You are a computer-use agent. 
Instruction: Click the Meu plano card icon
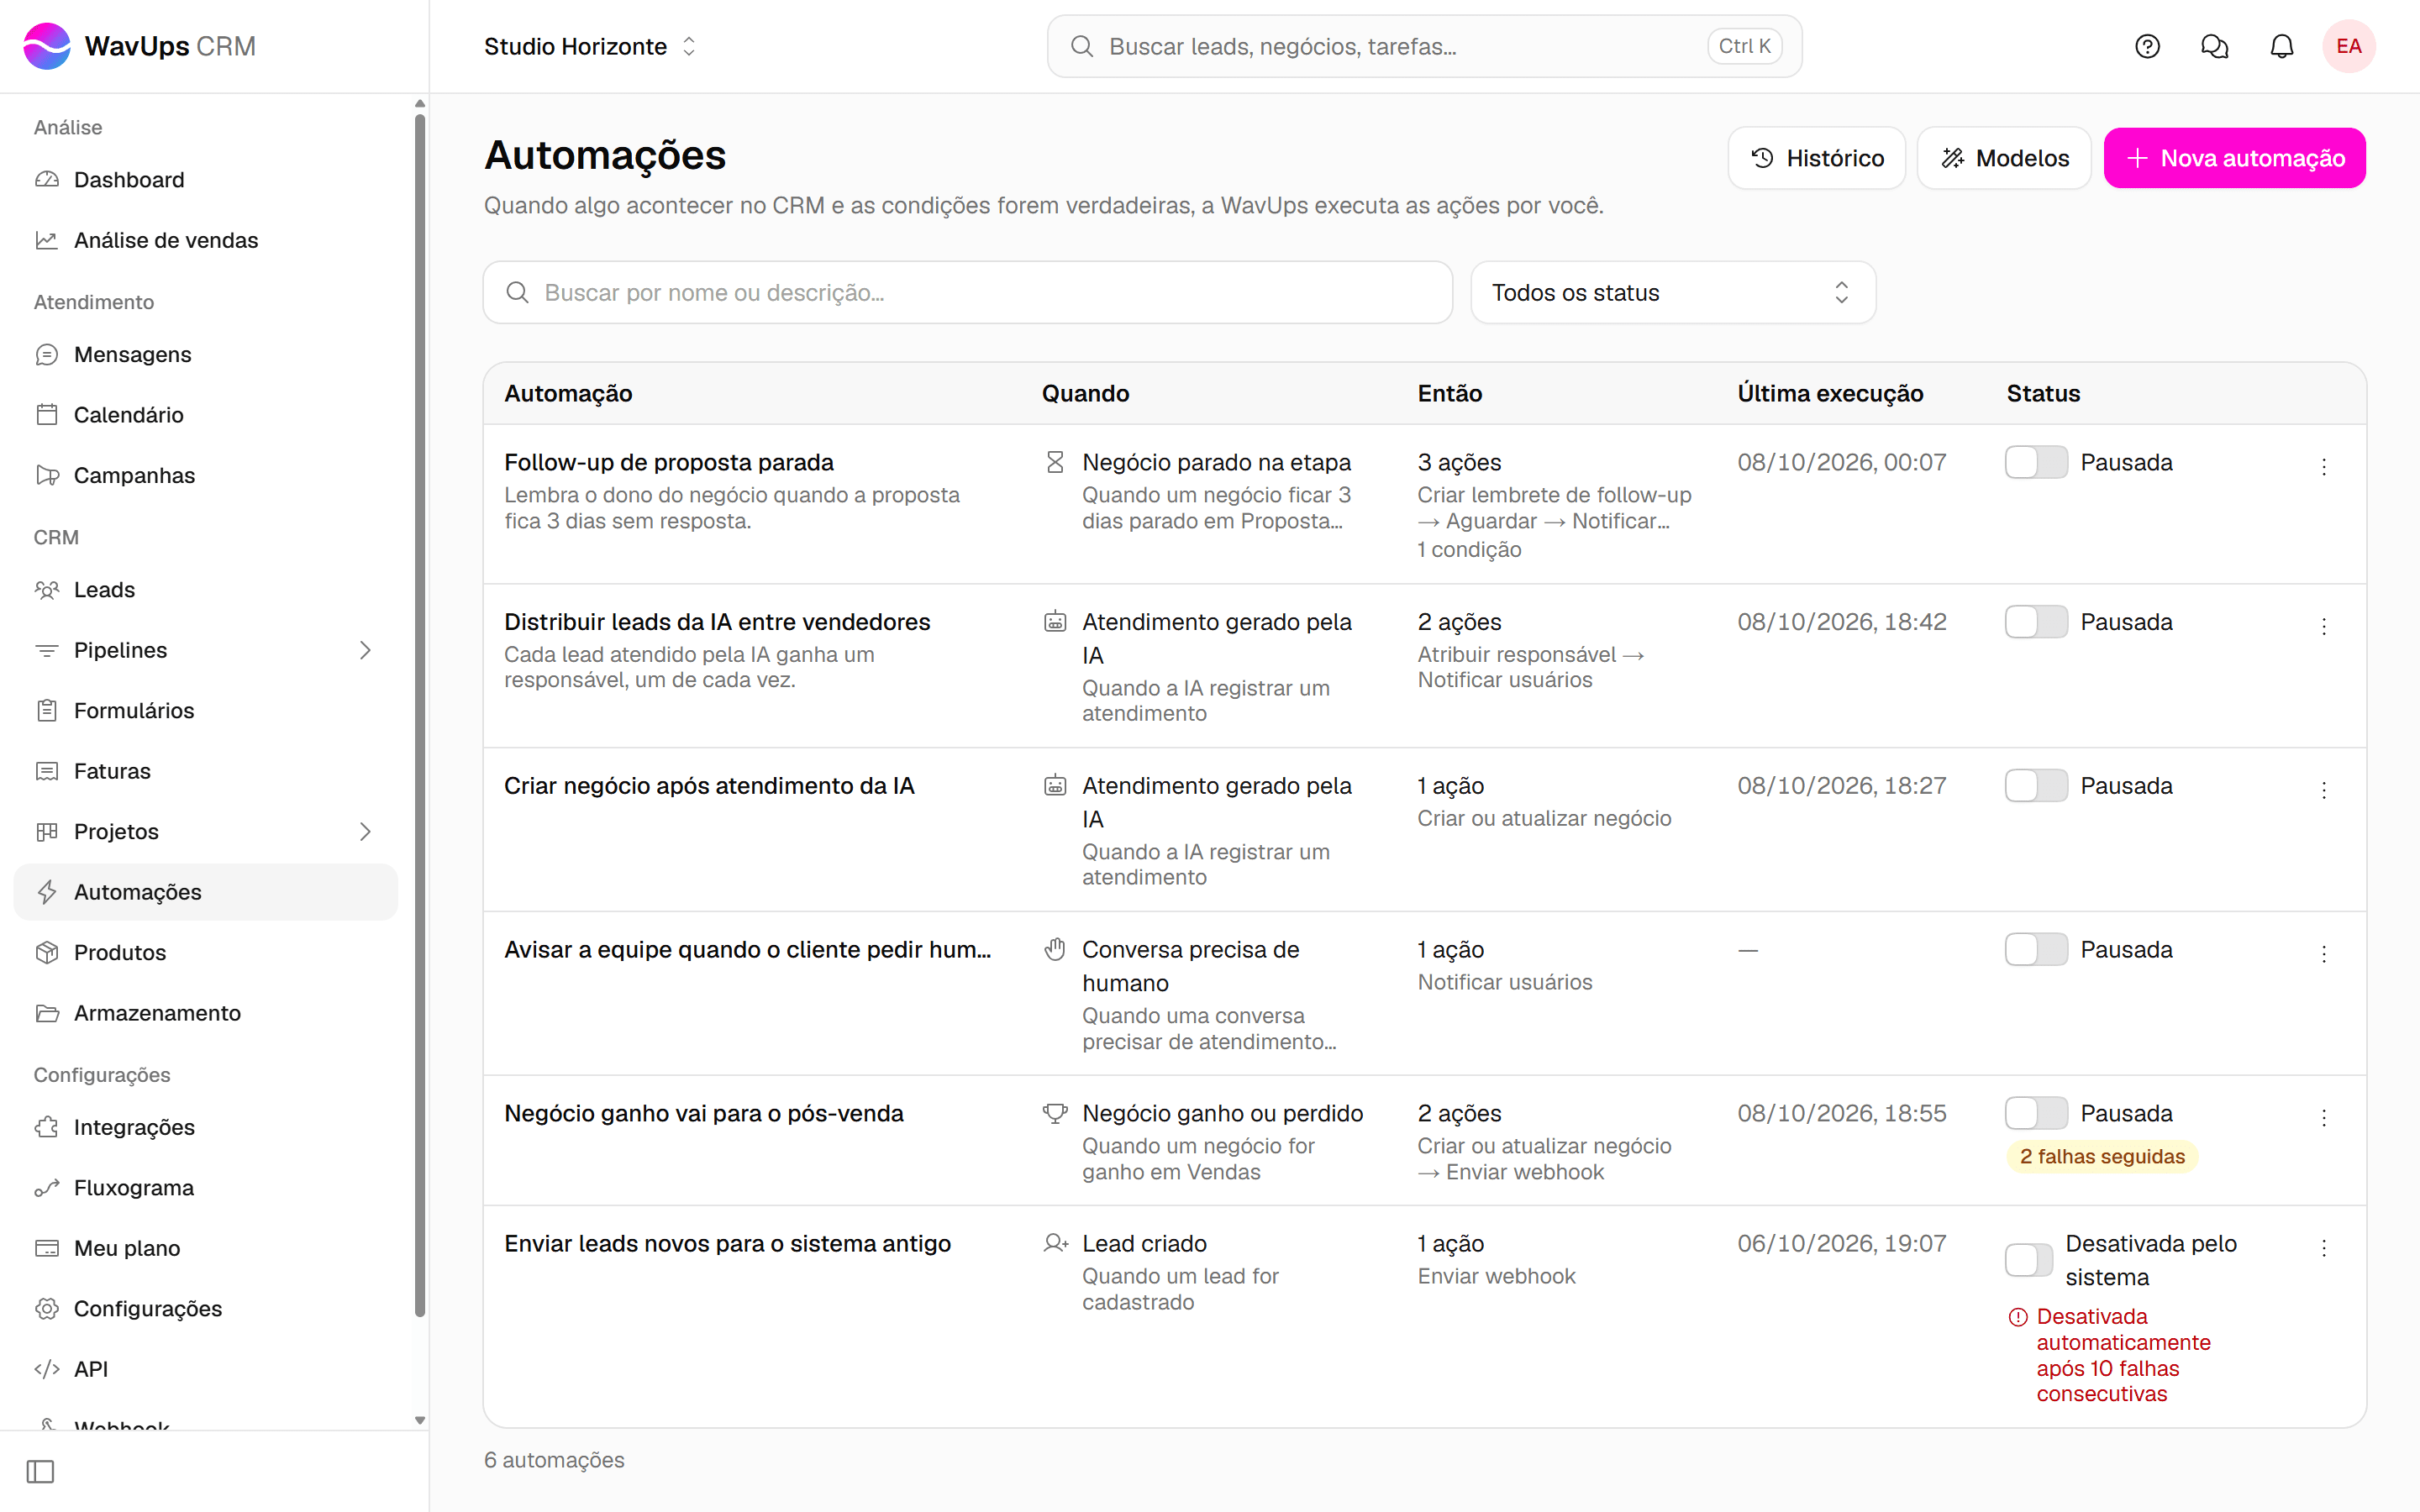[47, 1248]
